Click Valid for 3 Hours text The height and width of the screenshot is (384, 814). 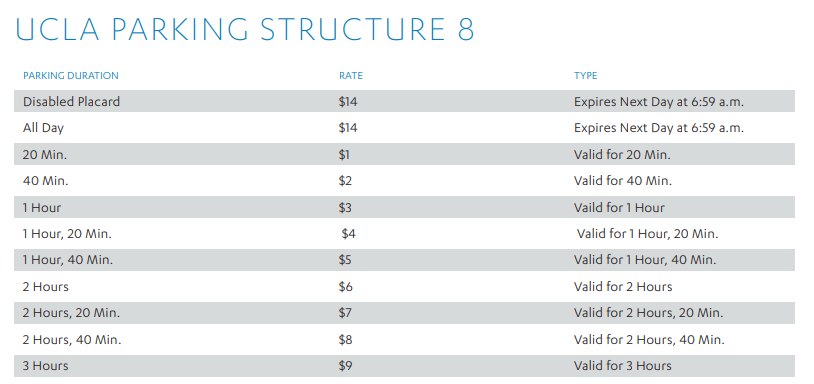coord(622,366)
